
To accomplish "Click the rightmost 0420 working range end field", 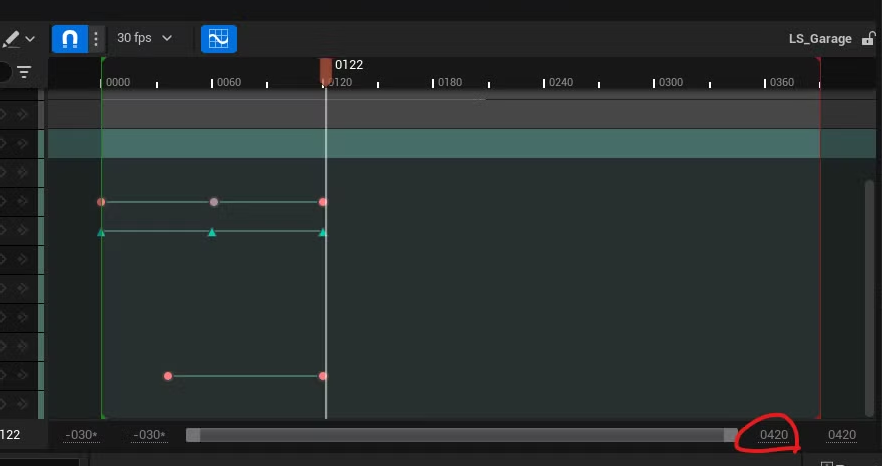I will 842,435.
